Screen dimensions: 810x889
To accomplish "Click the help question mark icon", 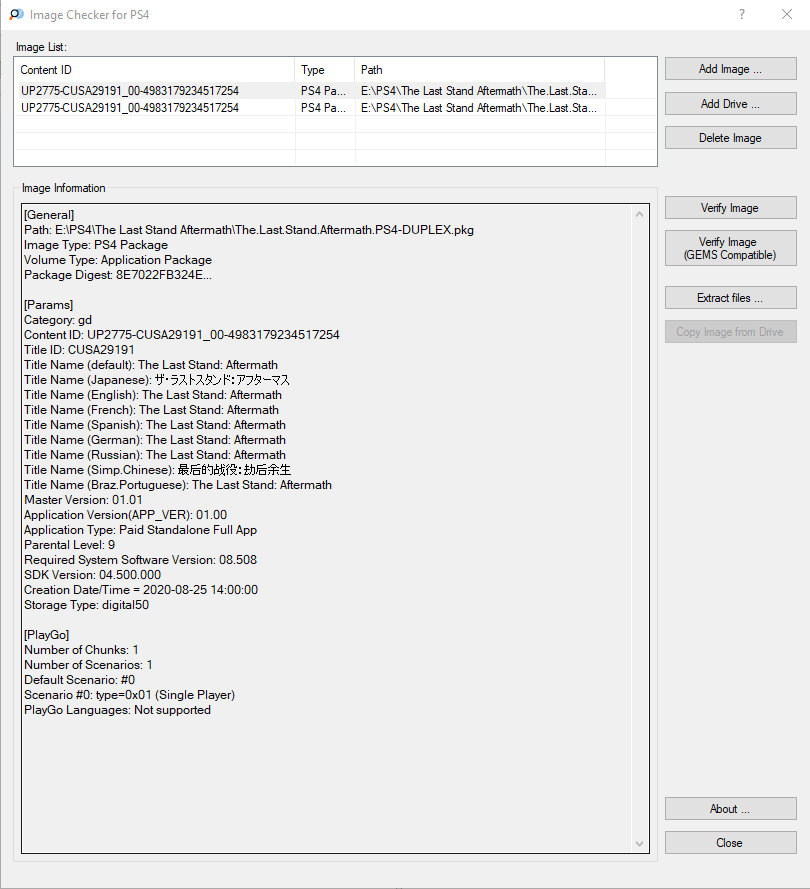I will tap(742, 14).
